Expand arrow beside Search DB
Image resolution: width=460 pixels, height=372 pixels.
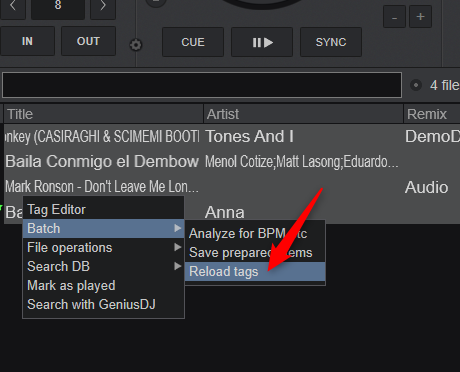(178, 266)
